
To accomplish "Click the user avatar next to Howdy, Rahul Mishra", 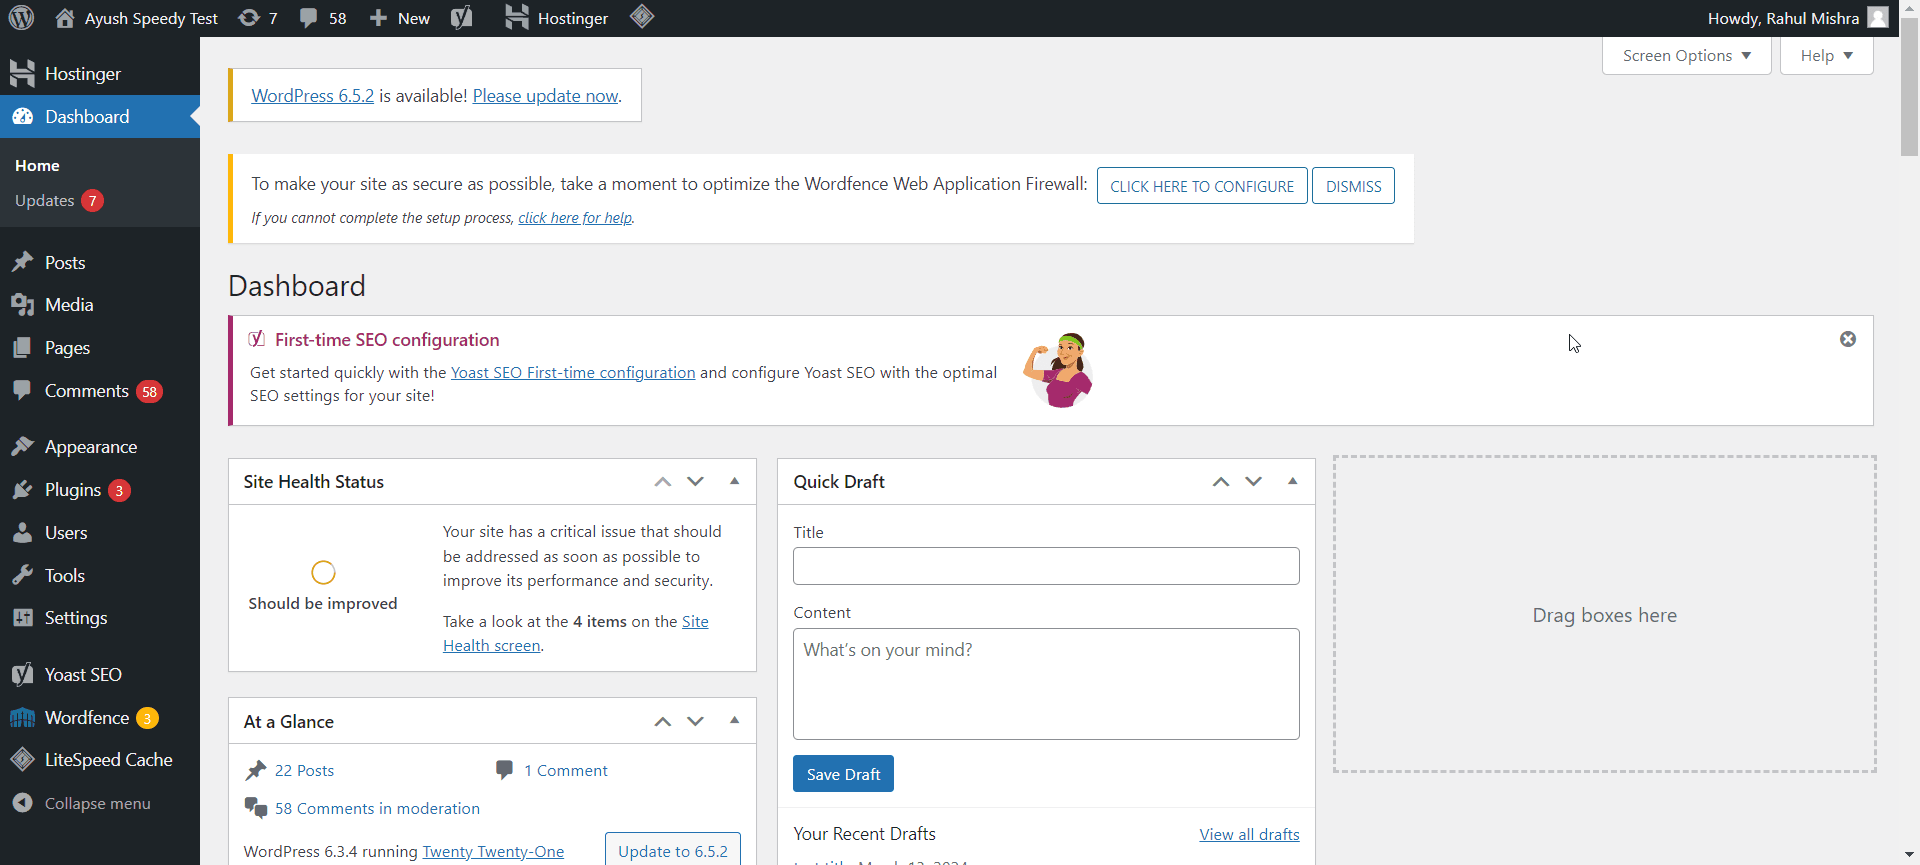I will point(1878,18).
